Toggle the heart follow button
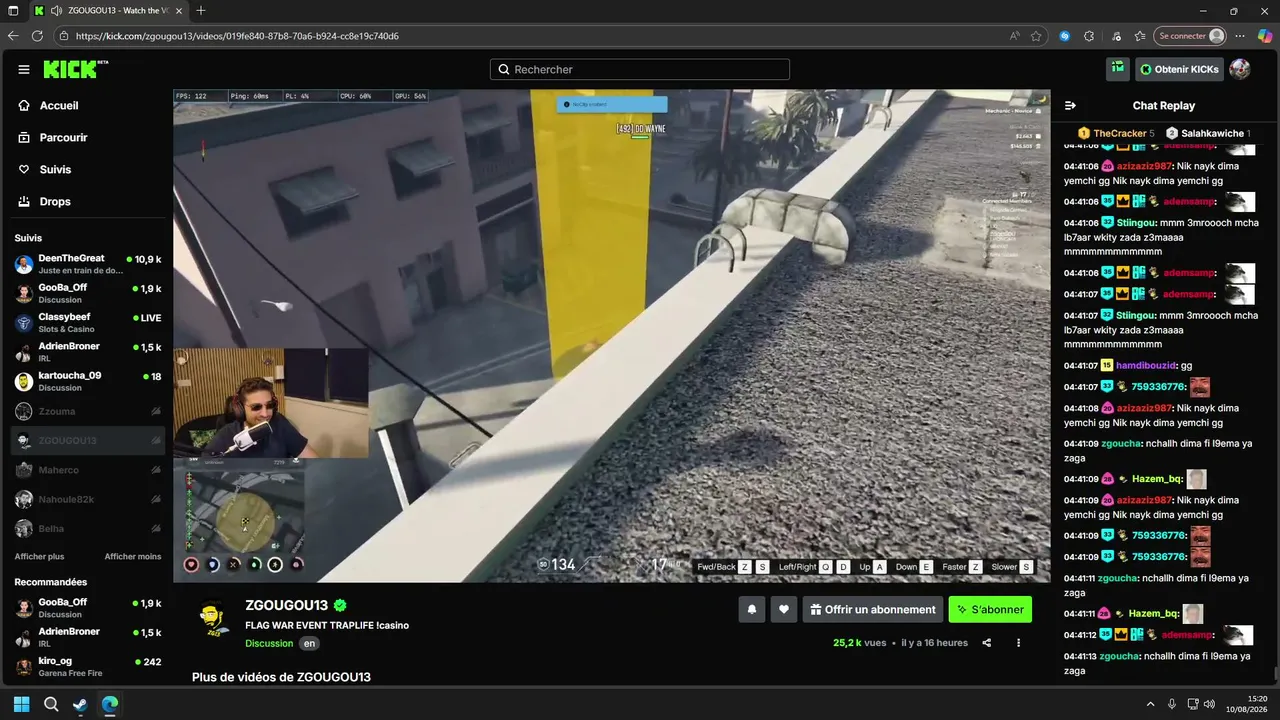 pyautogui.click(x=784, y=609)
